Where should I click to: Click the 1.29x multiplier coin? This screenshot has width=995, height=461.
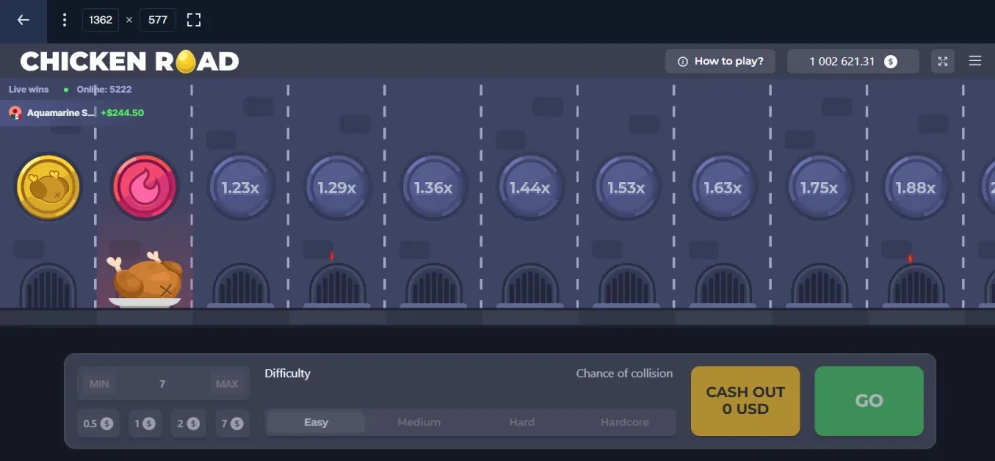tap(338, 187)
